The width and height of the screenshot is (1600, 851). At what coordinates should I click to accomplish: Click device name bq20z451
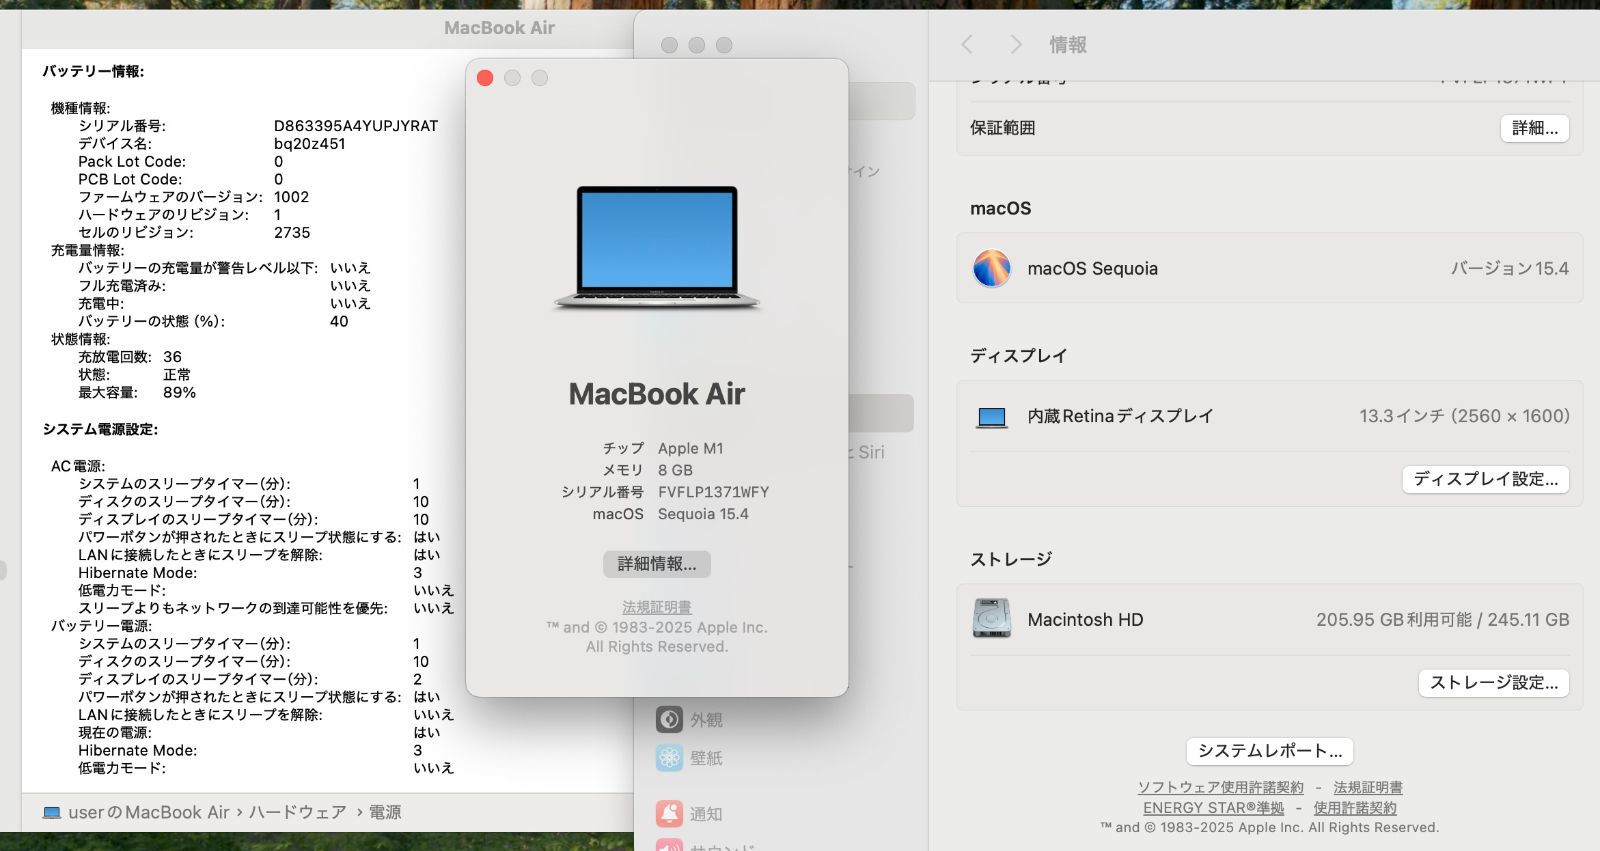[x=310, y=144]
